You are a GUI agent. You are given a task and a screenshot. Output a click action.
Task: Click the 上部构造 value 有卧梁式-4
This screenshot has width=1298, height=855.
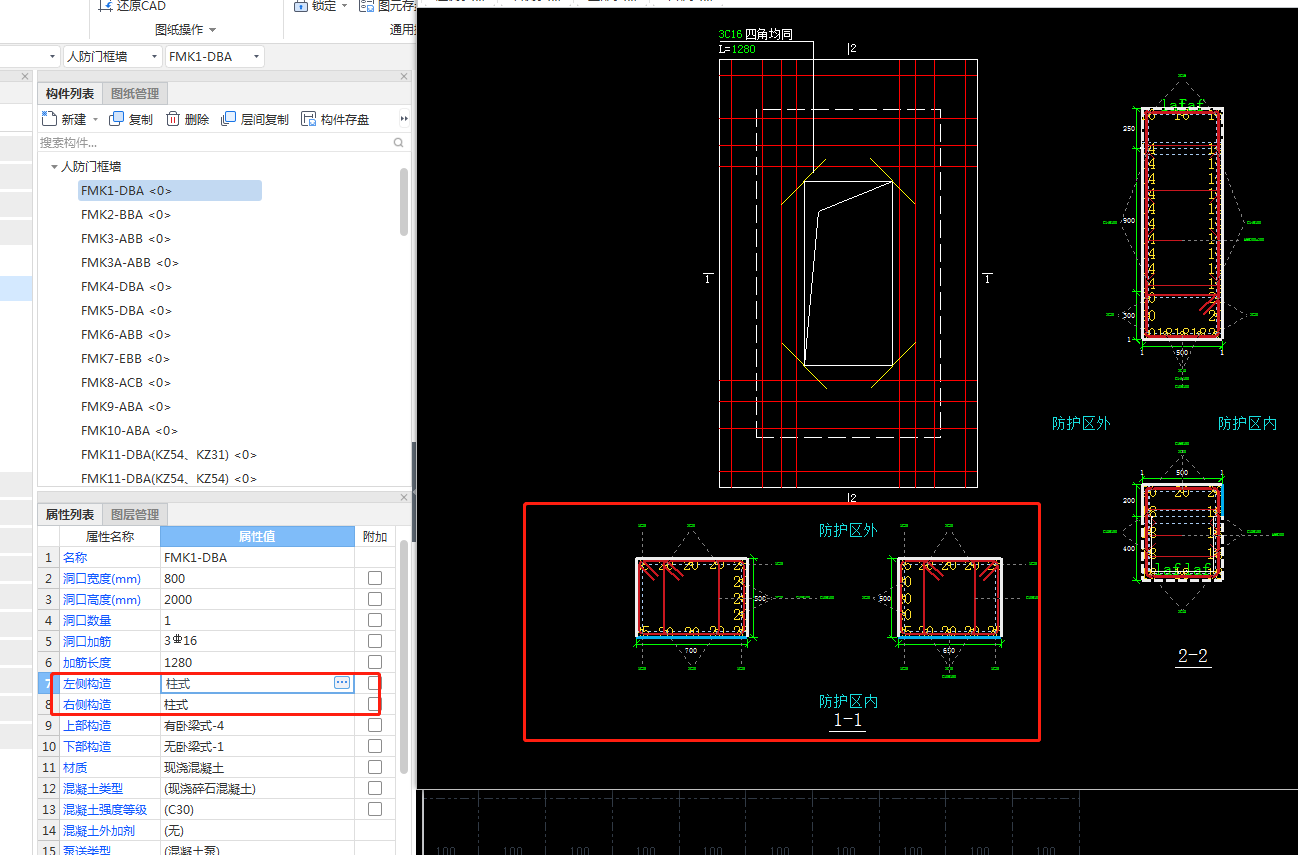(258, 725)
